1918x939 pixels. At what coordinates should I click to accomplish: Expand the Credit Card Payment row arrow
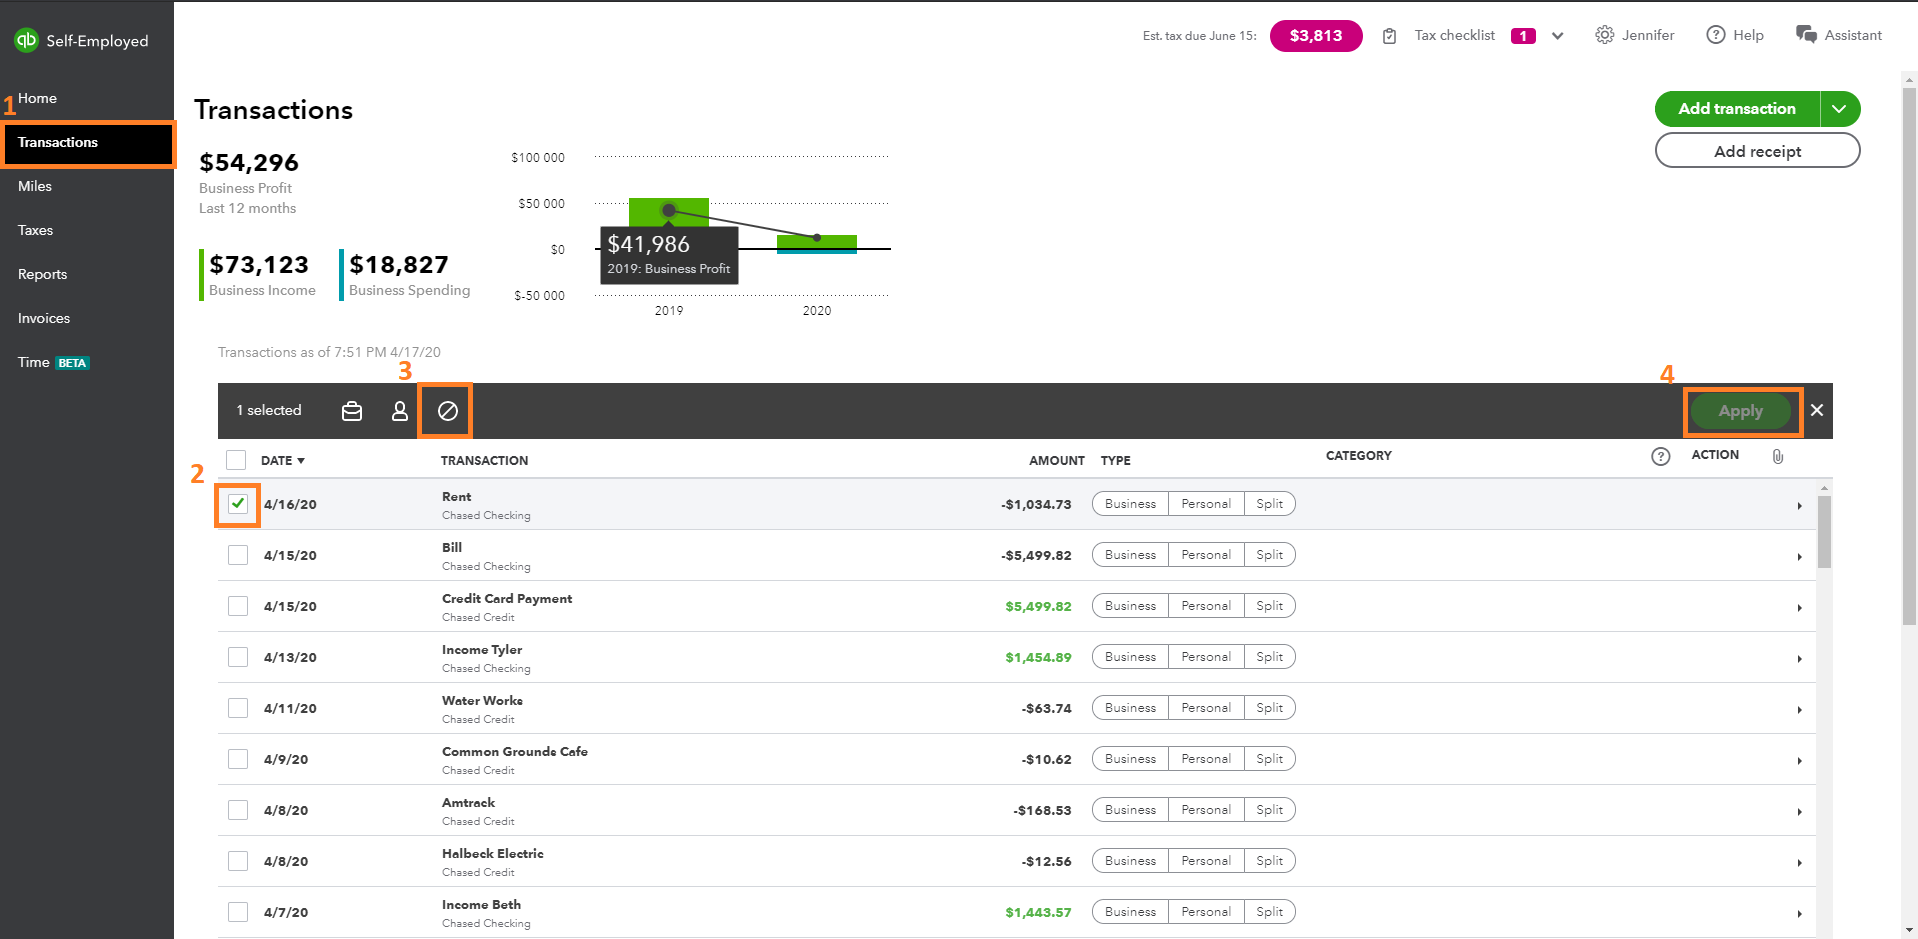tap(1799, 608)
